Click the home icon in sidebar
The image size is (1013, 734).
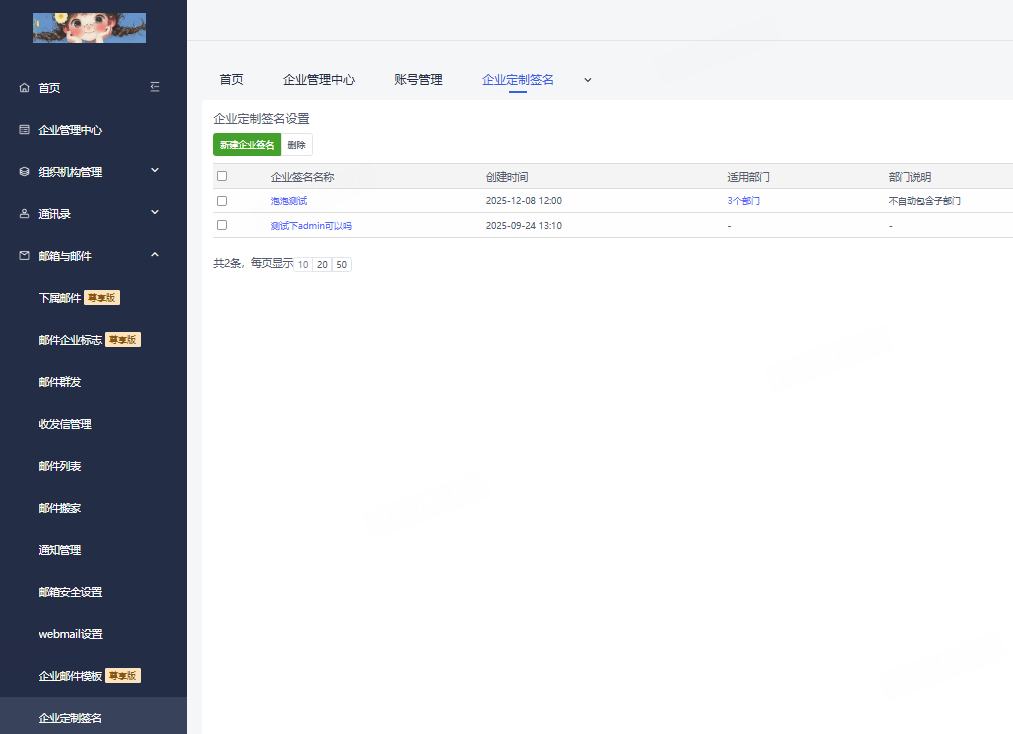pos(25,87)
